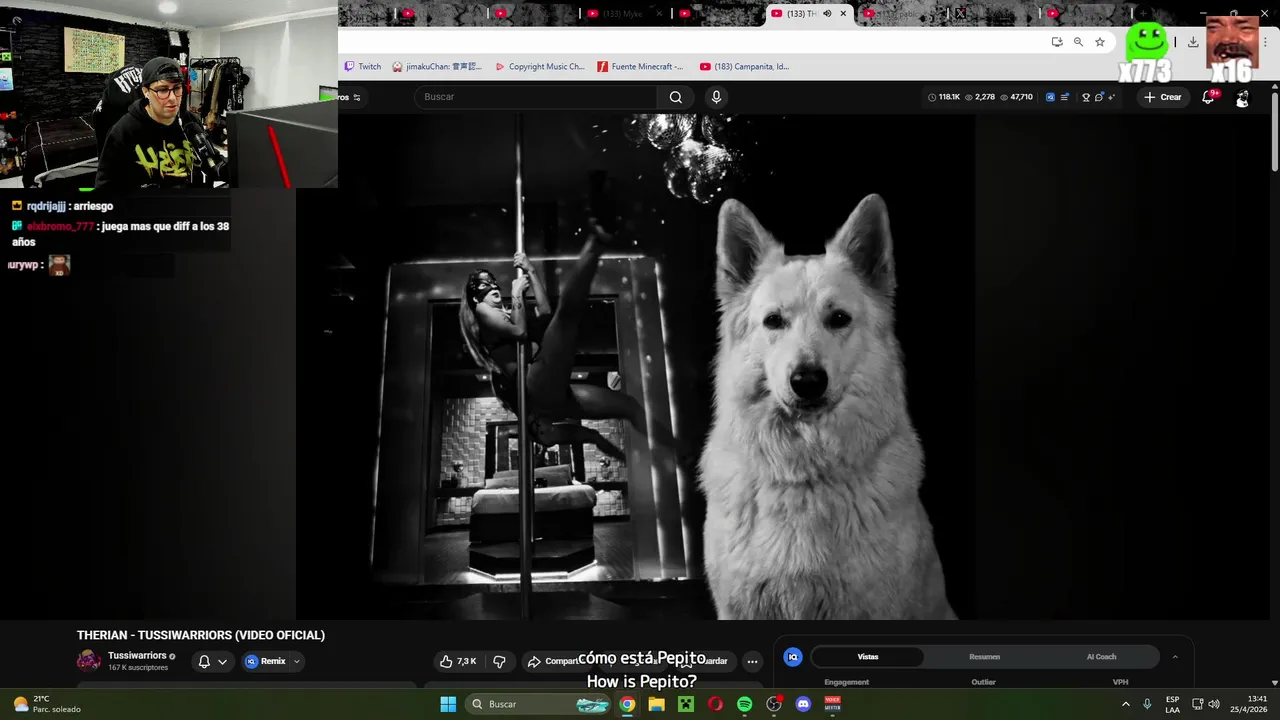Open the Copyright Music Ch... bookmark
This screenshot has width=1280, height=720.
[x=540, y=67]
